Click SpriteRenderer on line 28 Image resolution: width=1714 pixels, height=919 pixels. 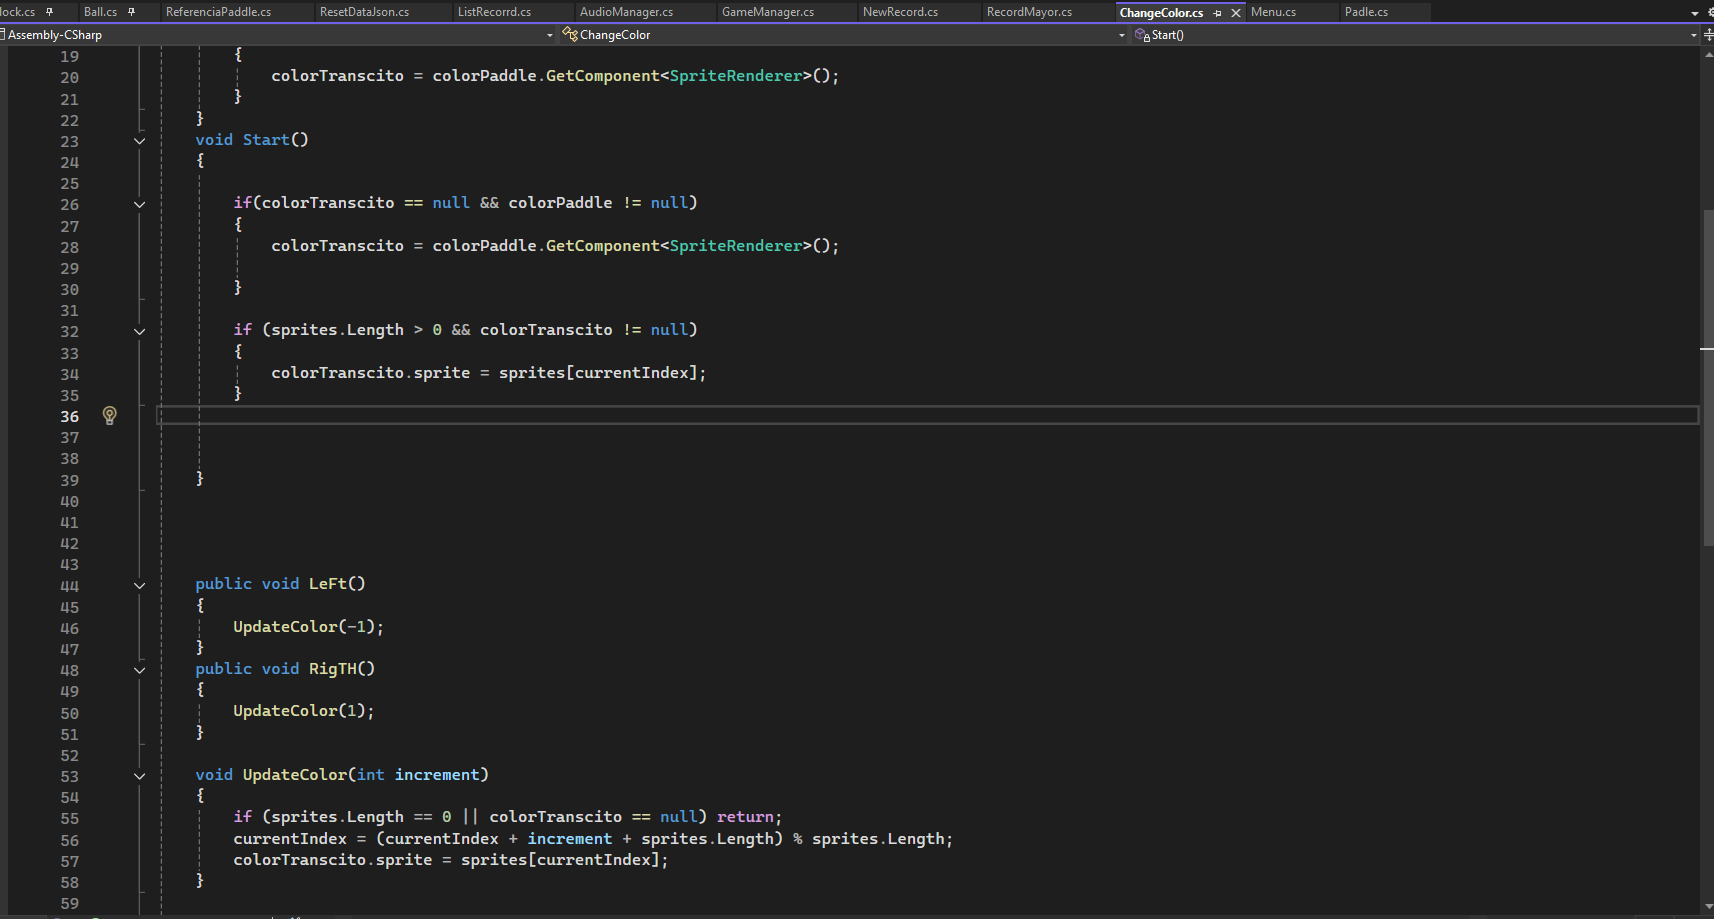point(736,246)
